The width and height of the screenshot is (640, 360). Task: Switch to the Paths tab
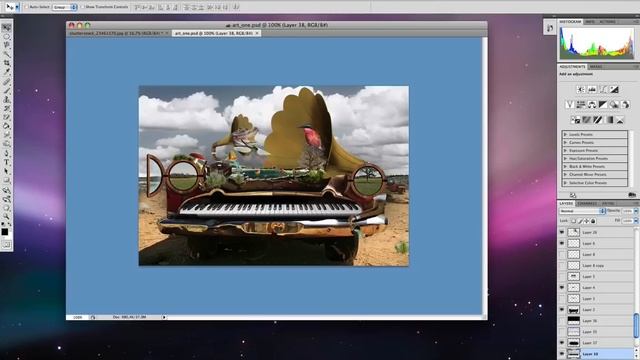click(x=608, y=203)
